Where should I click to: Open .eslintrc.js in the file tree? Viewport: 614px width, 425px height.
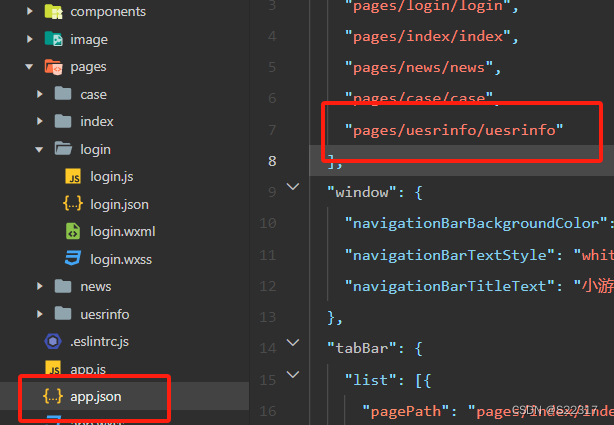click(x=99, y=342)
